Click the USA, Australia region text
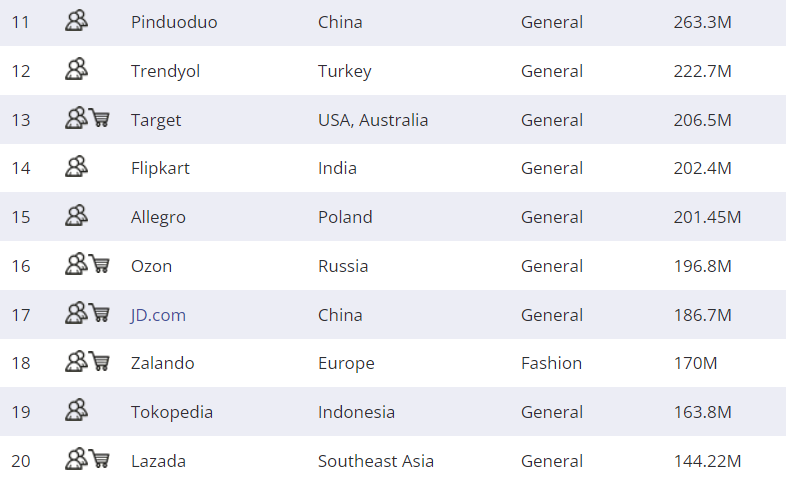 tap(373, 120)
